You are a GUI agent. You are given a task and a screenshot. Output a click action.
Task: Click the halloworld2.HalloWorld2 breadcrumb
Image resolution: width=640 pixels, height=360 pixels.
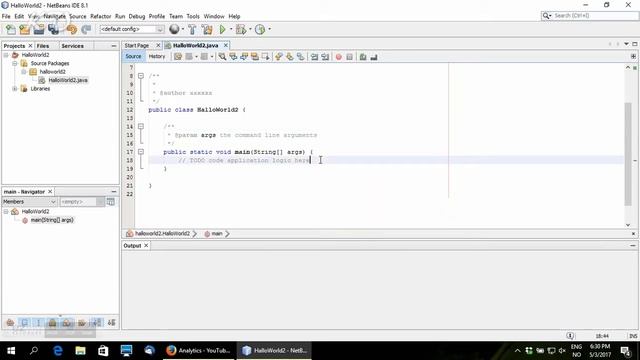click(162, 234)
